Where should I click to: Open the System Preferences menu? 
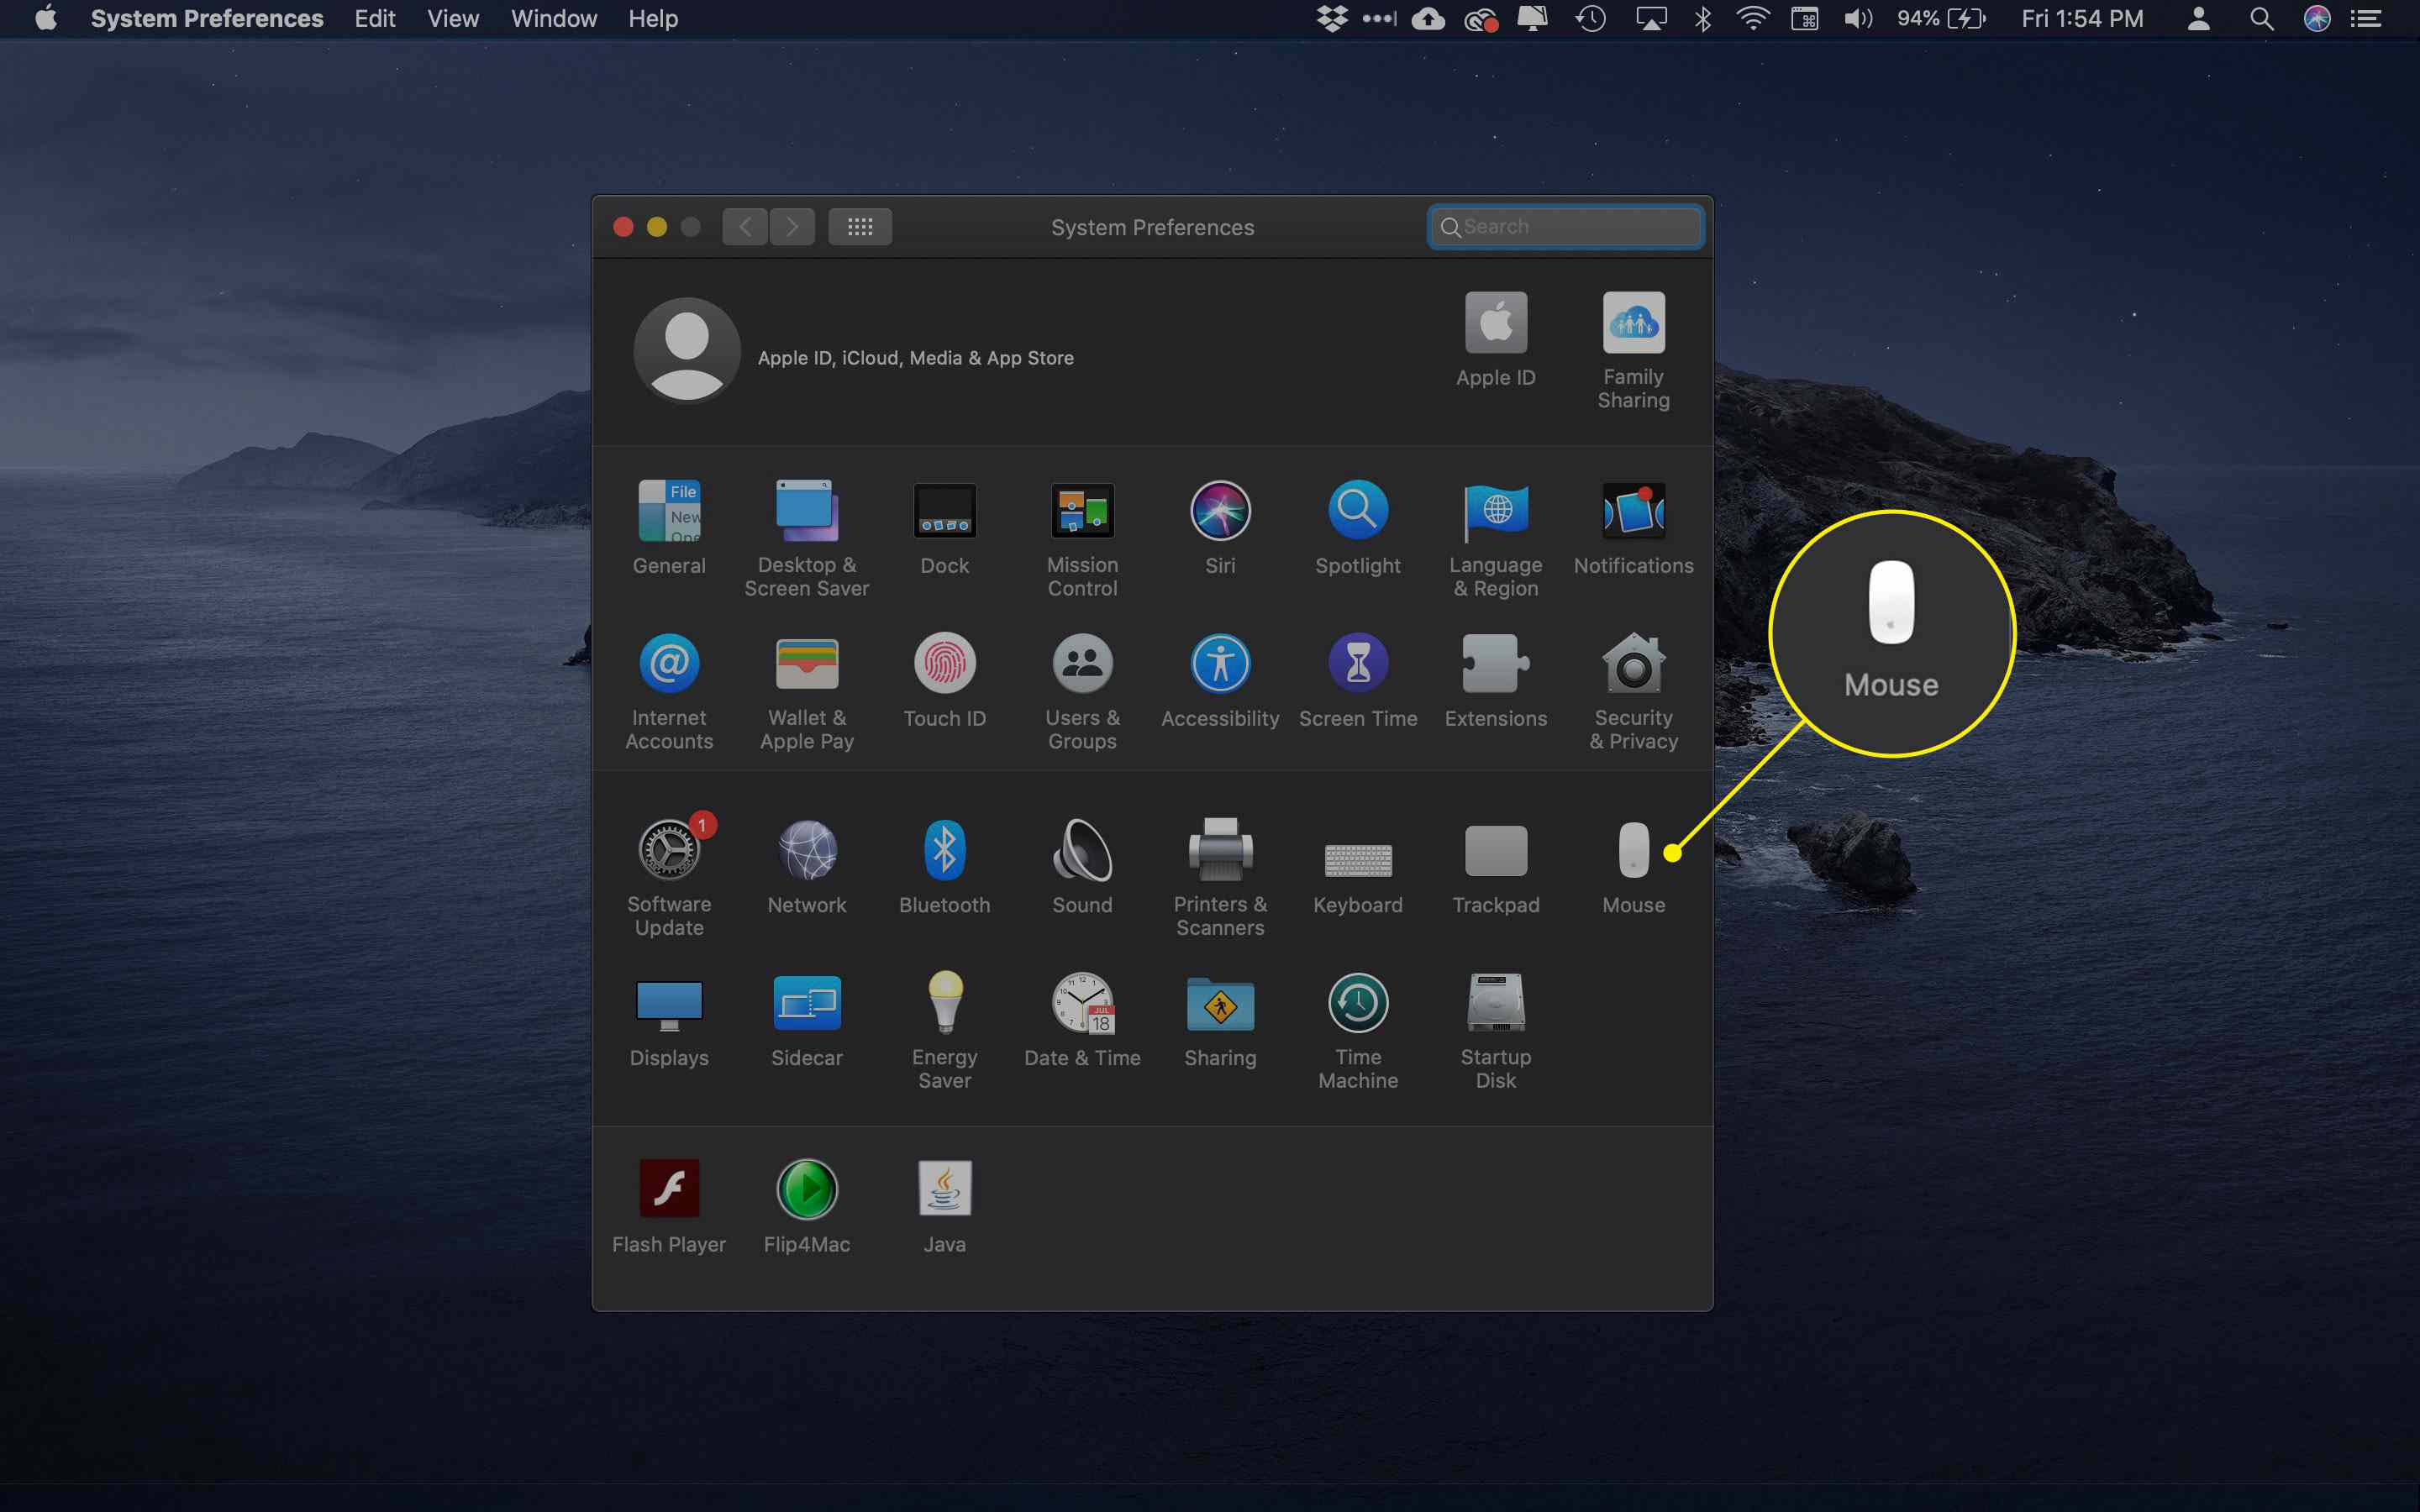pyautogui.click(x=207, y=19)
